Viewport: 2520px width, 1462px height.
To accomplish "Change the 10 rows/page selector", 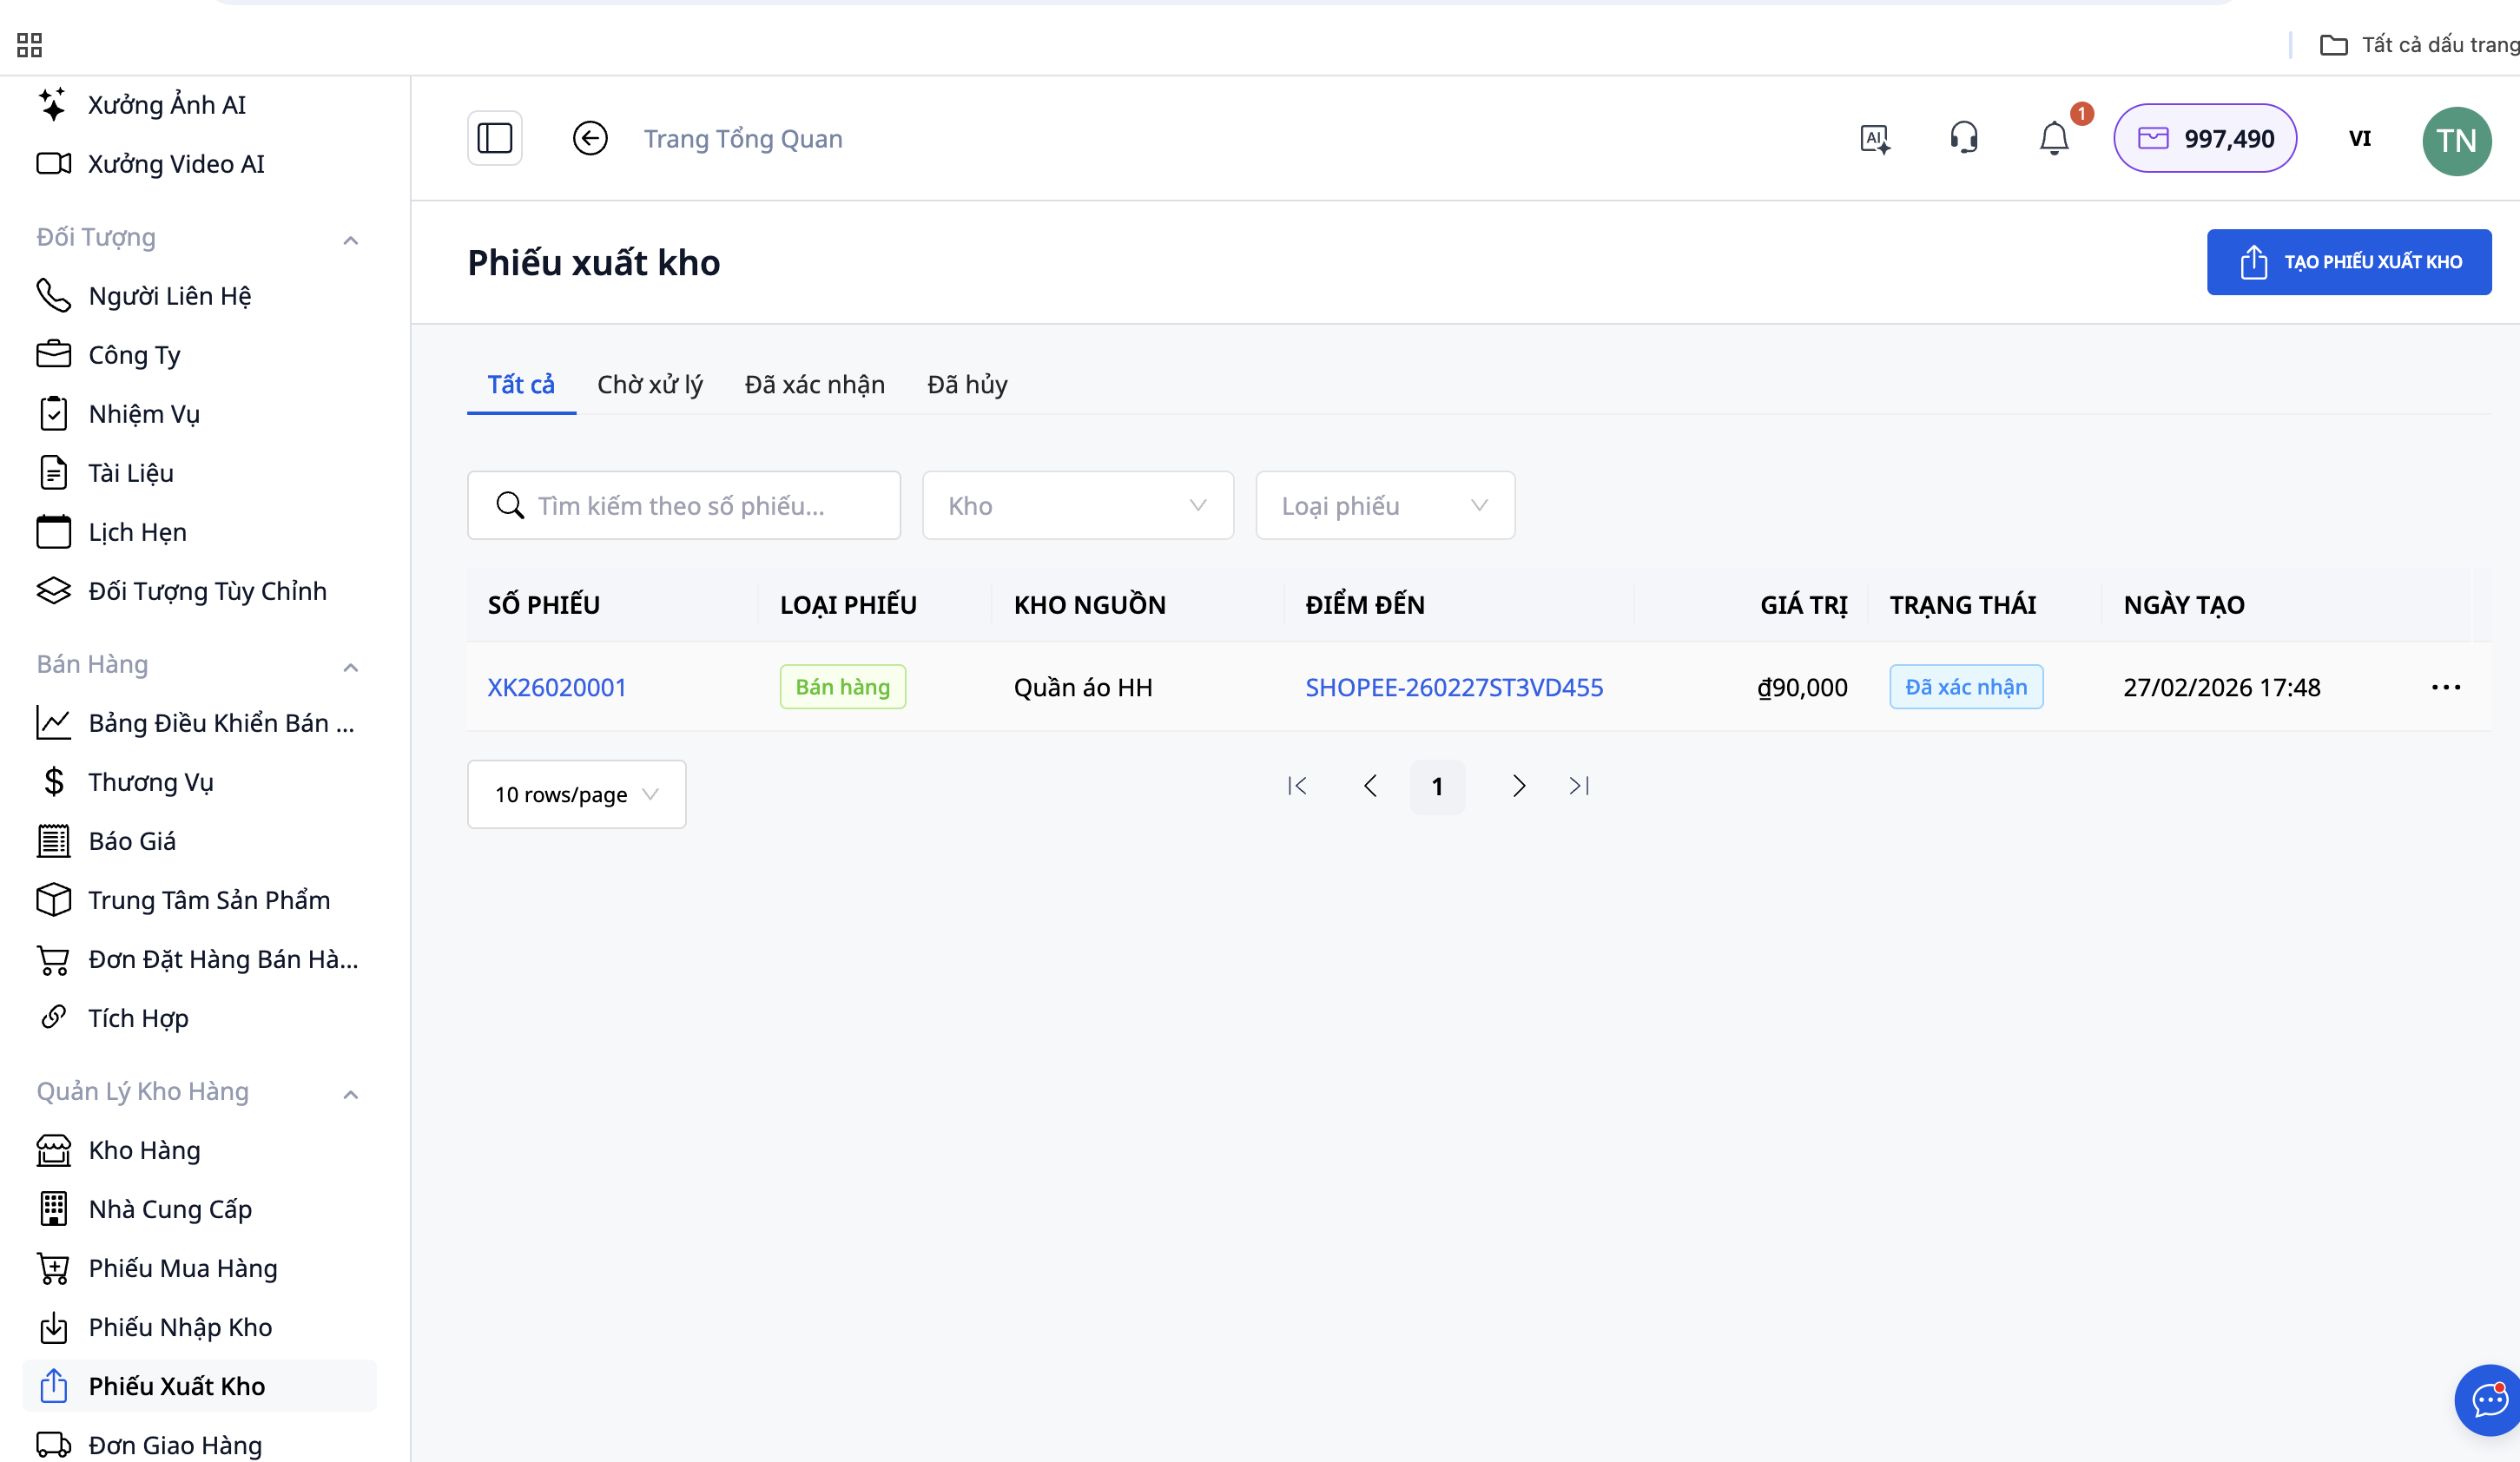I will tap(576, 794).
